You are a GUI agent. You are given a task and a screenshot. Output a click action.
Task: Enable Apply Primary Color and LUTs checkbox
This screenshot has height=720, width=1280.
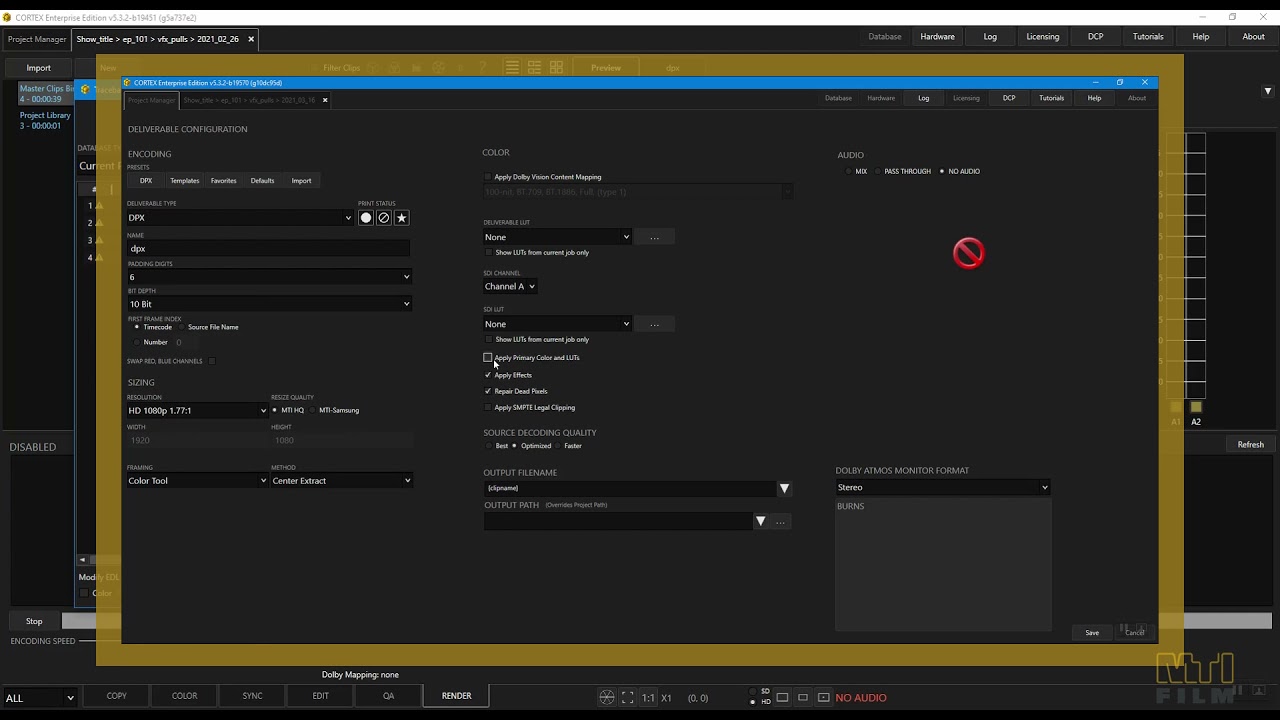[488, 358]
